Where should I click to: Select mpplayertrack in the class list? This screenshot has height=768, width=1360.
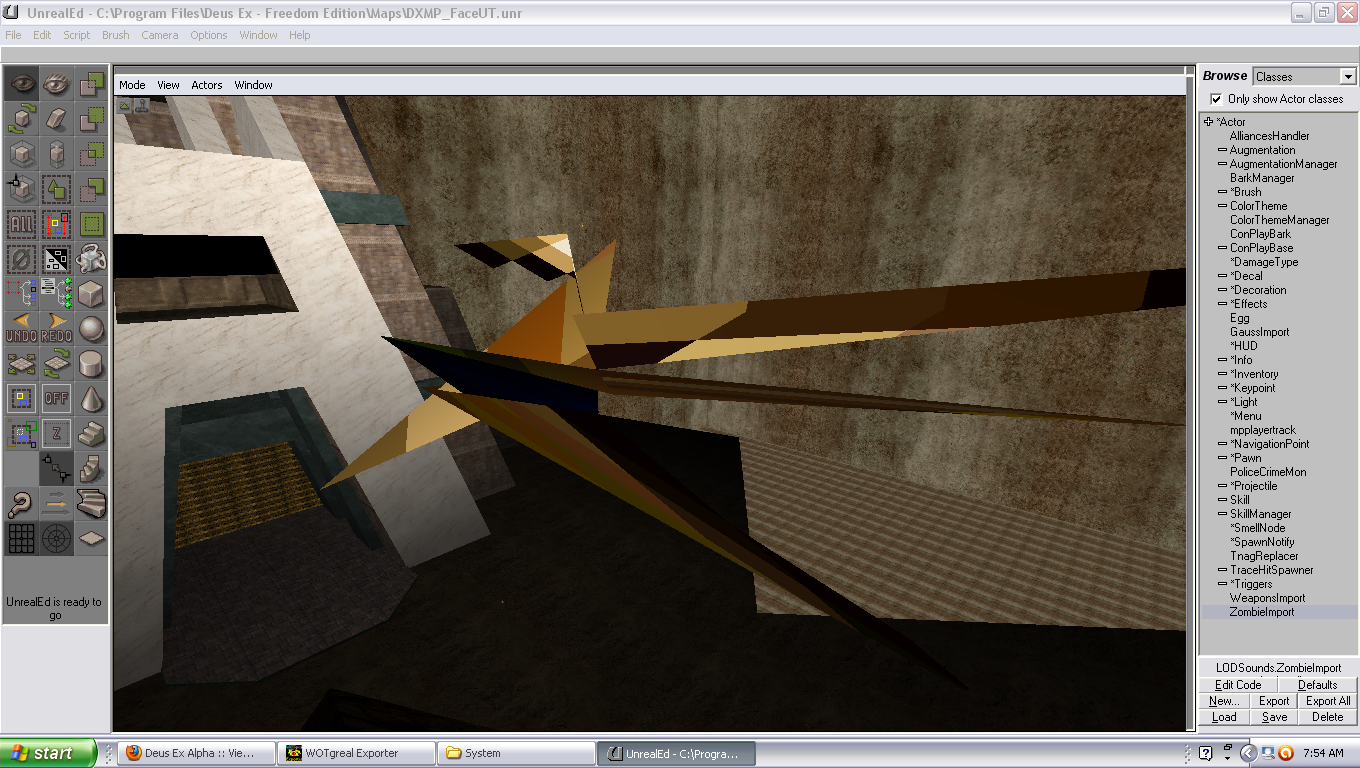(1263, 430)
